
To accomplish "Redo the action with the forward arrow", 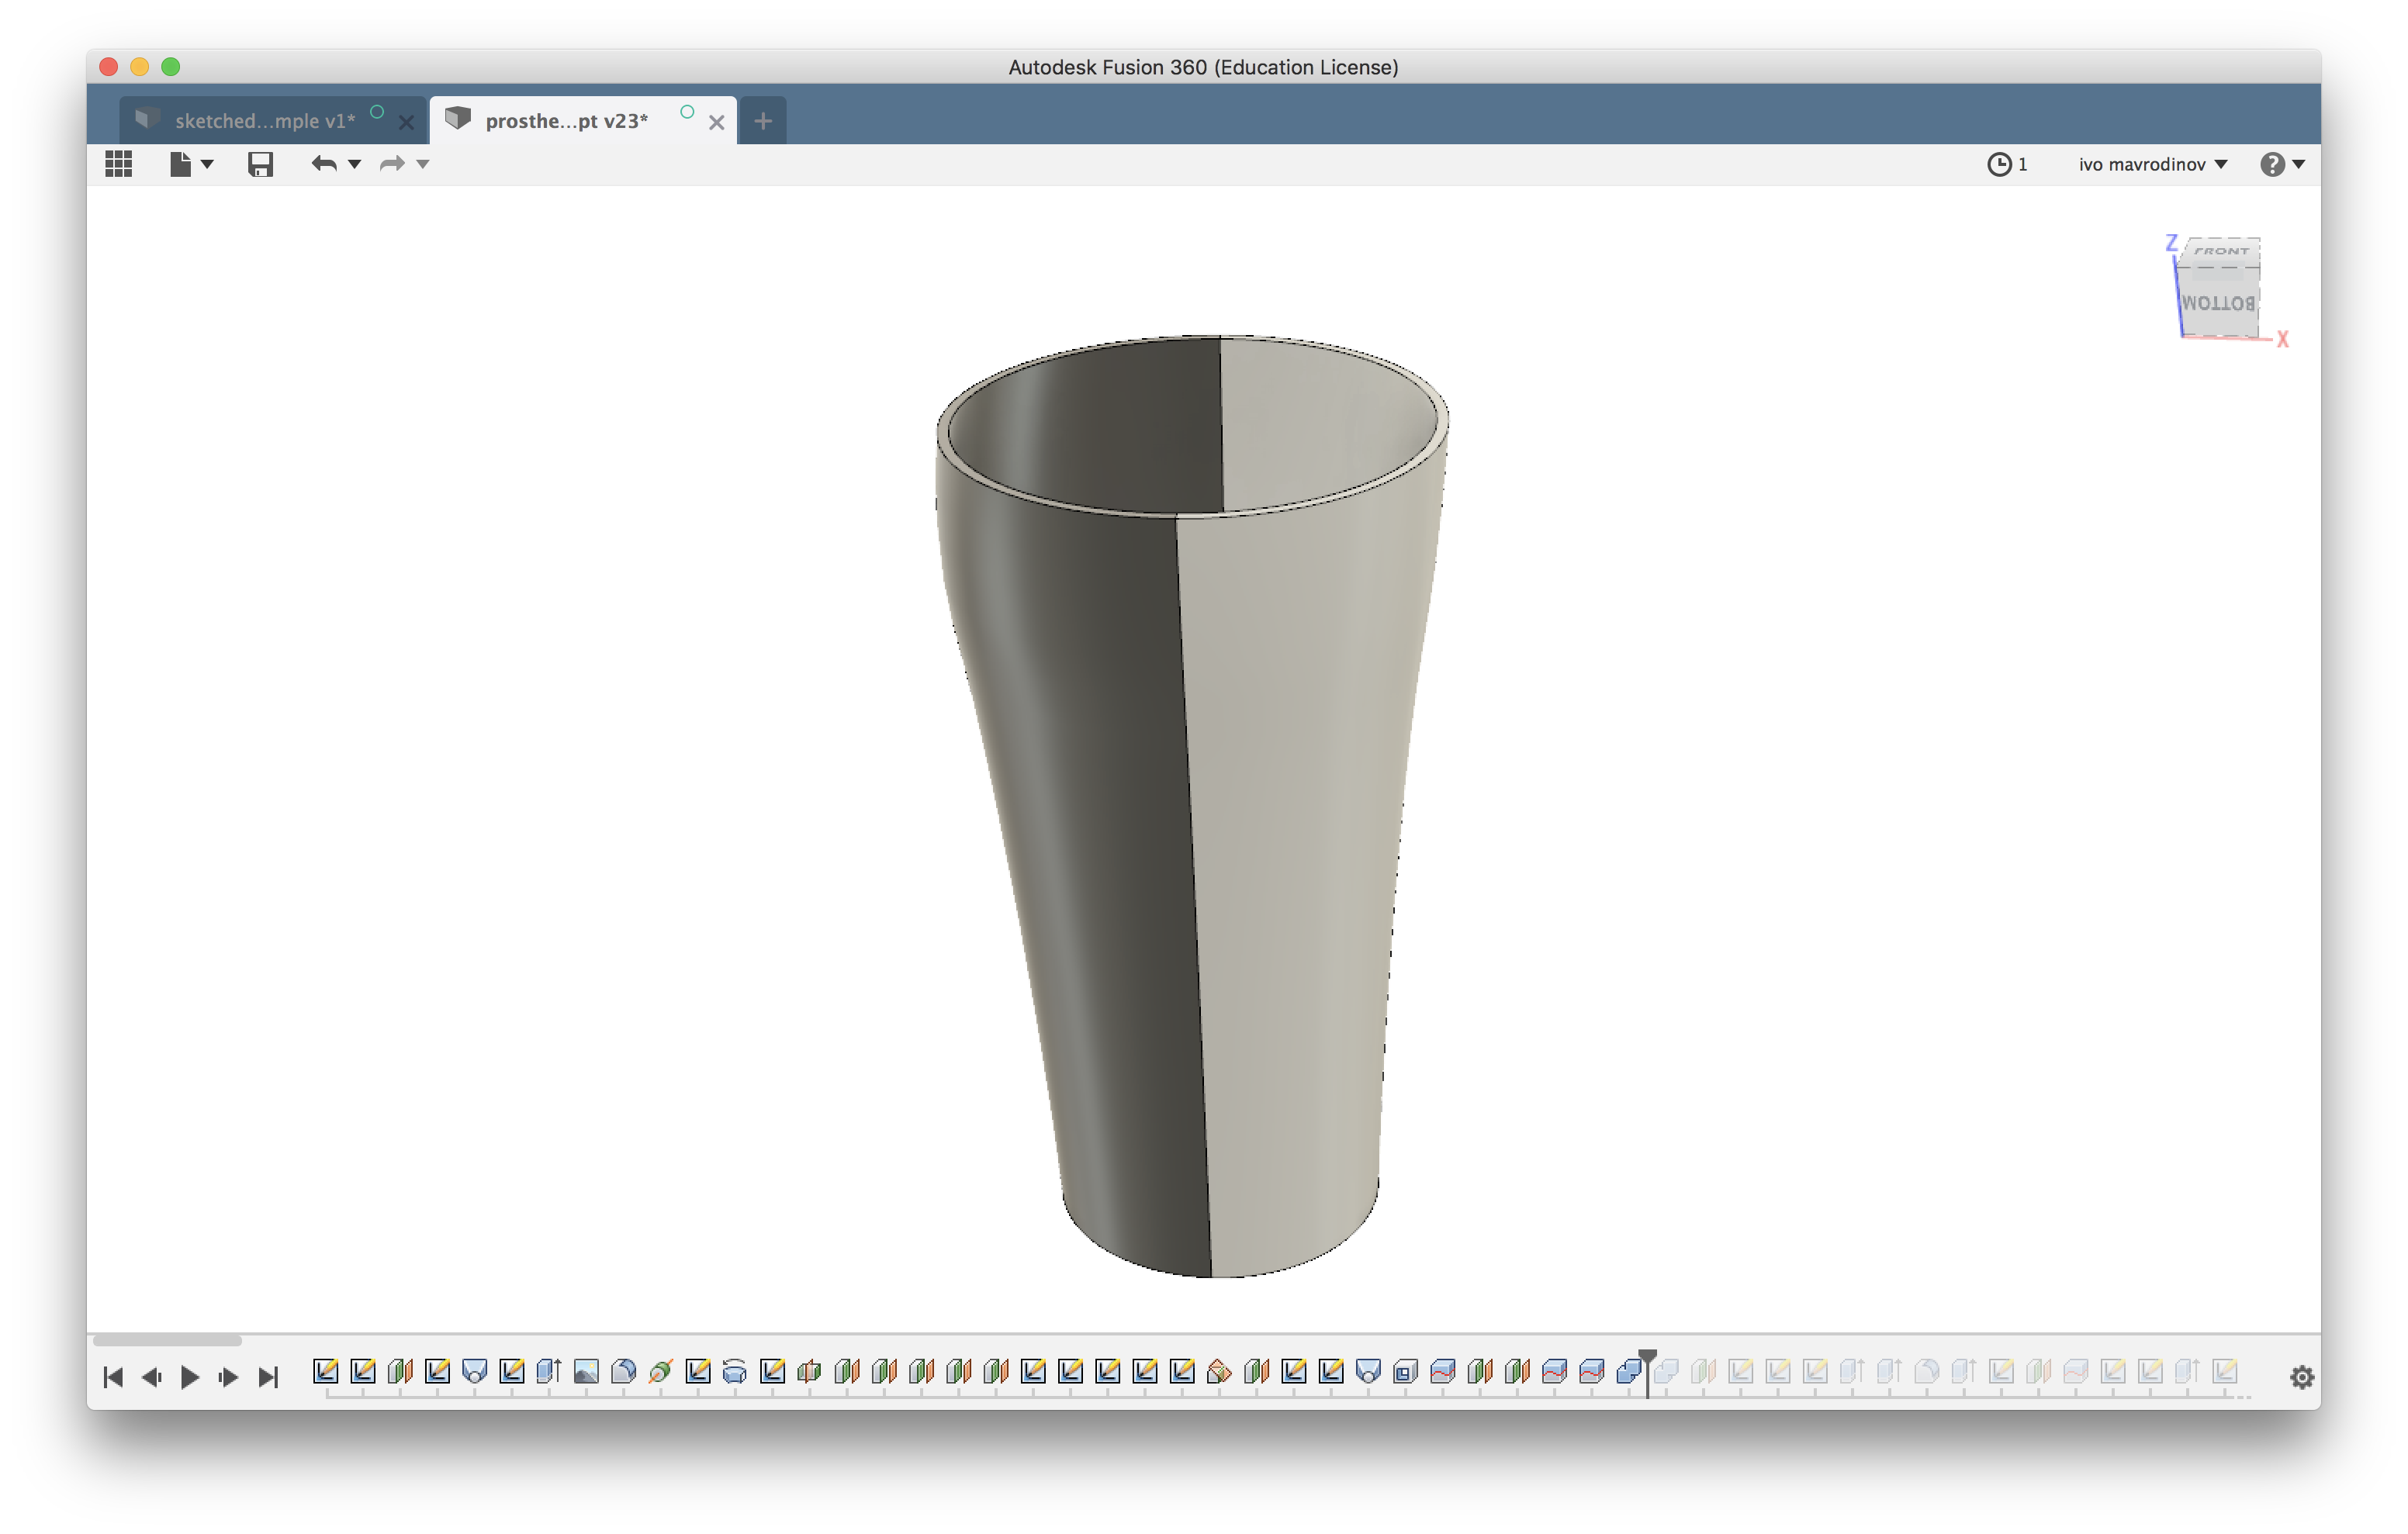I will [x=392, y=164].
